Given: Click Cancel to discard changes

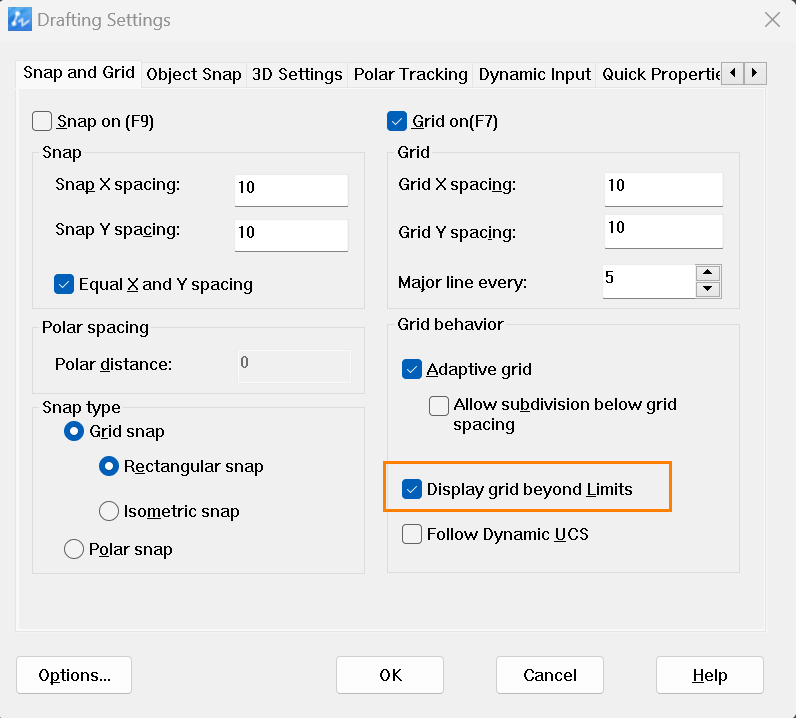Looking at the screenshot, I should point(550,675).
